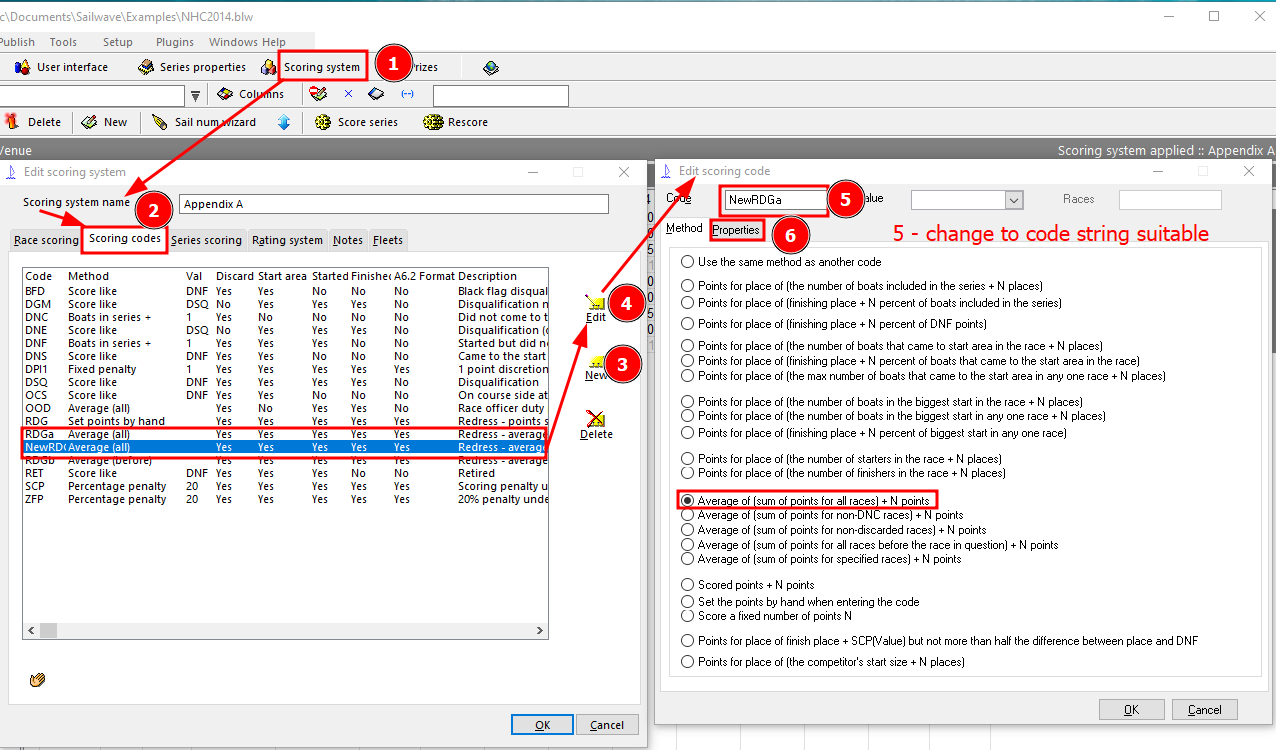Open the Columns chooser
This screenshot has width=1276, height=750.
point(251,94)
